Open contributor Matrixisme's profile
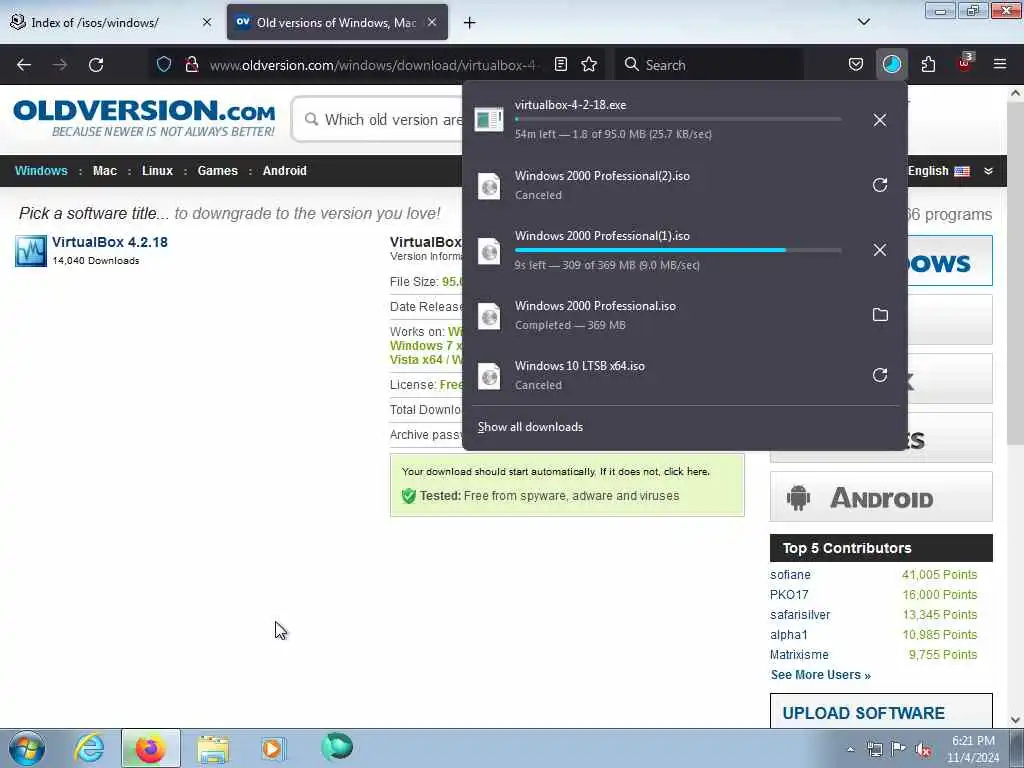 click(x=799, y=654)
